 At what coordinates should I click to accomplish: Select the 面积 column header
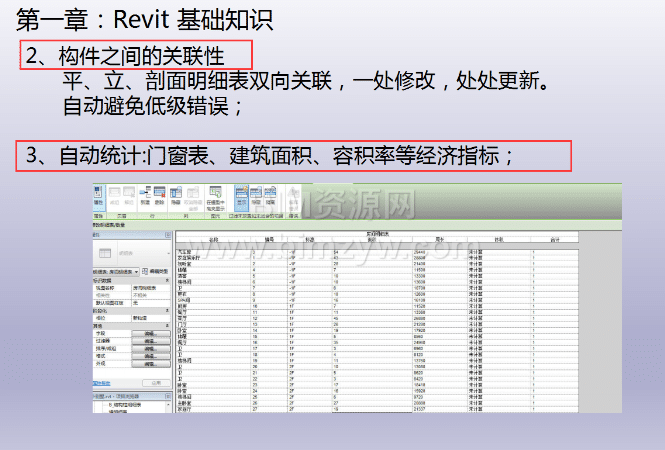[372, 240]
